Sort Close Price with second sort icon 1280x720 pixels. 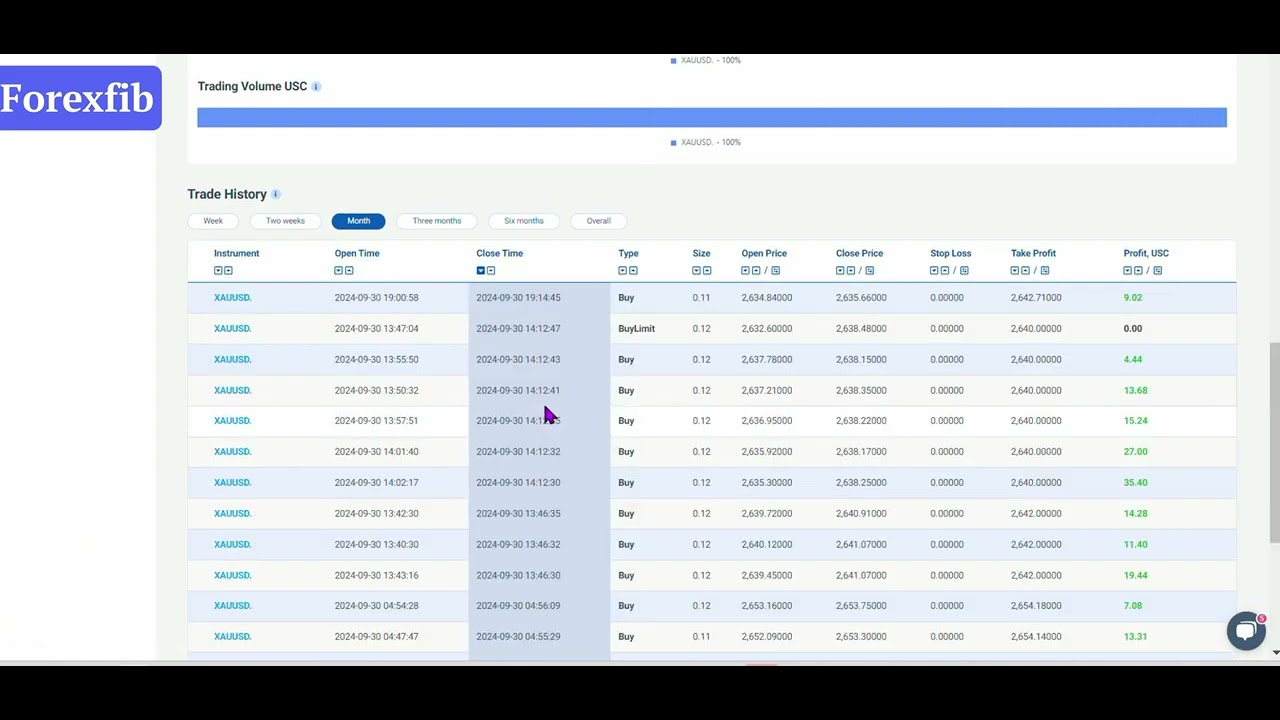coord(851,271)
